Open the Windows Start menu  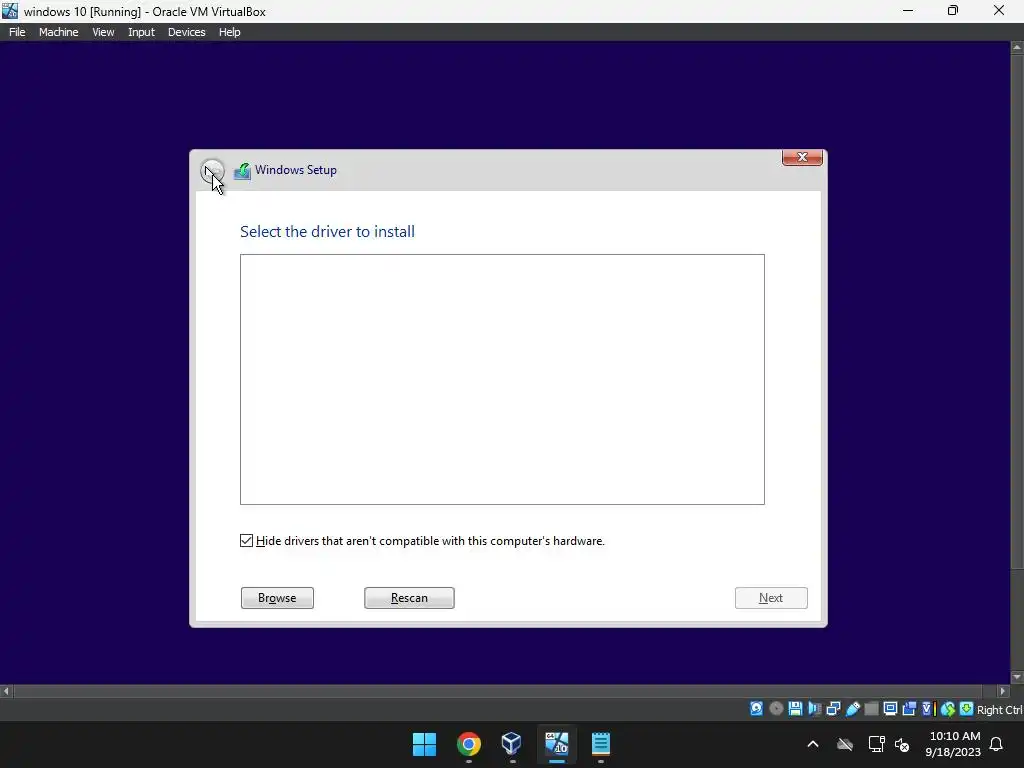(424, 744)
